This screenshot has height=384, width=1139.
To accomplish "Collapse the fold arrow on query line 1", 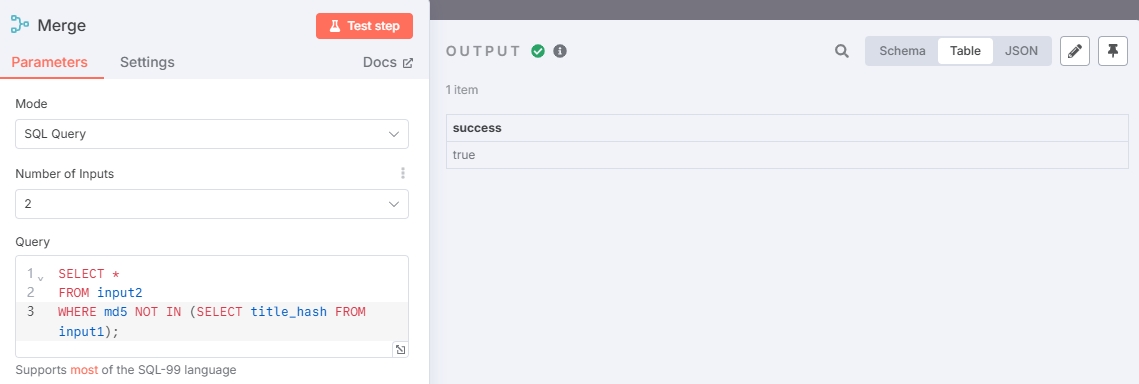I will (41, 277).
